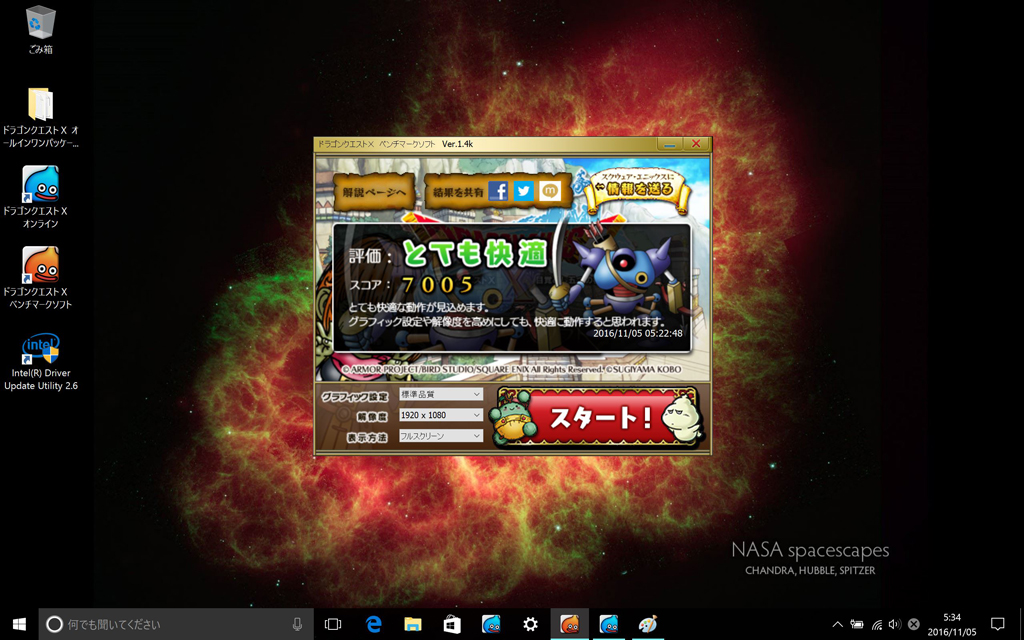Open Settings gear in the taskbar
This screenshot has width=1024, height=640.
(x=530, y=624)
